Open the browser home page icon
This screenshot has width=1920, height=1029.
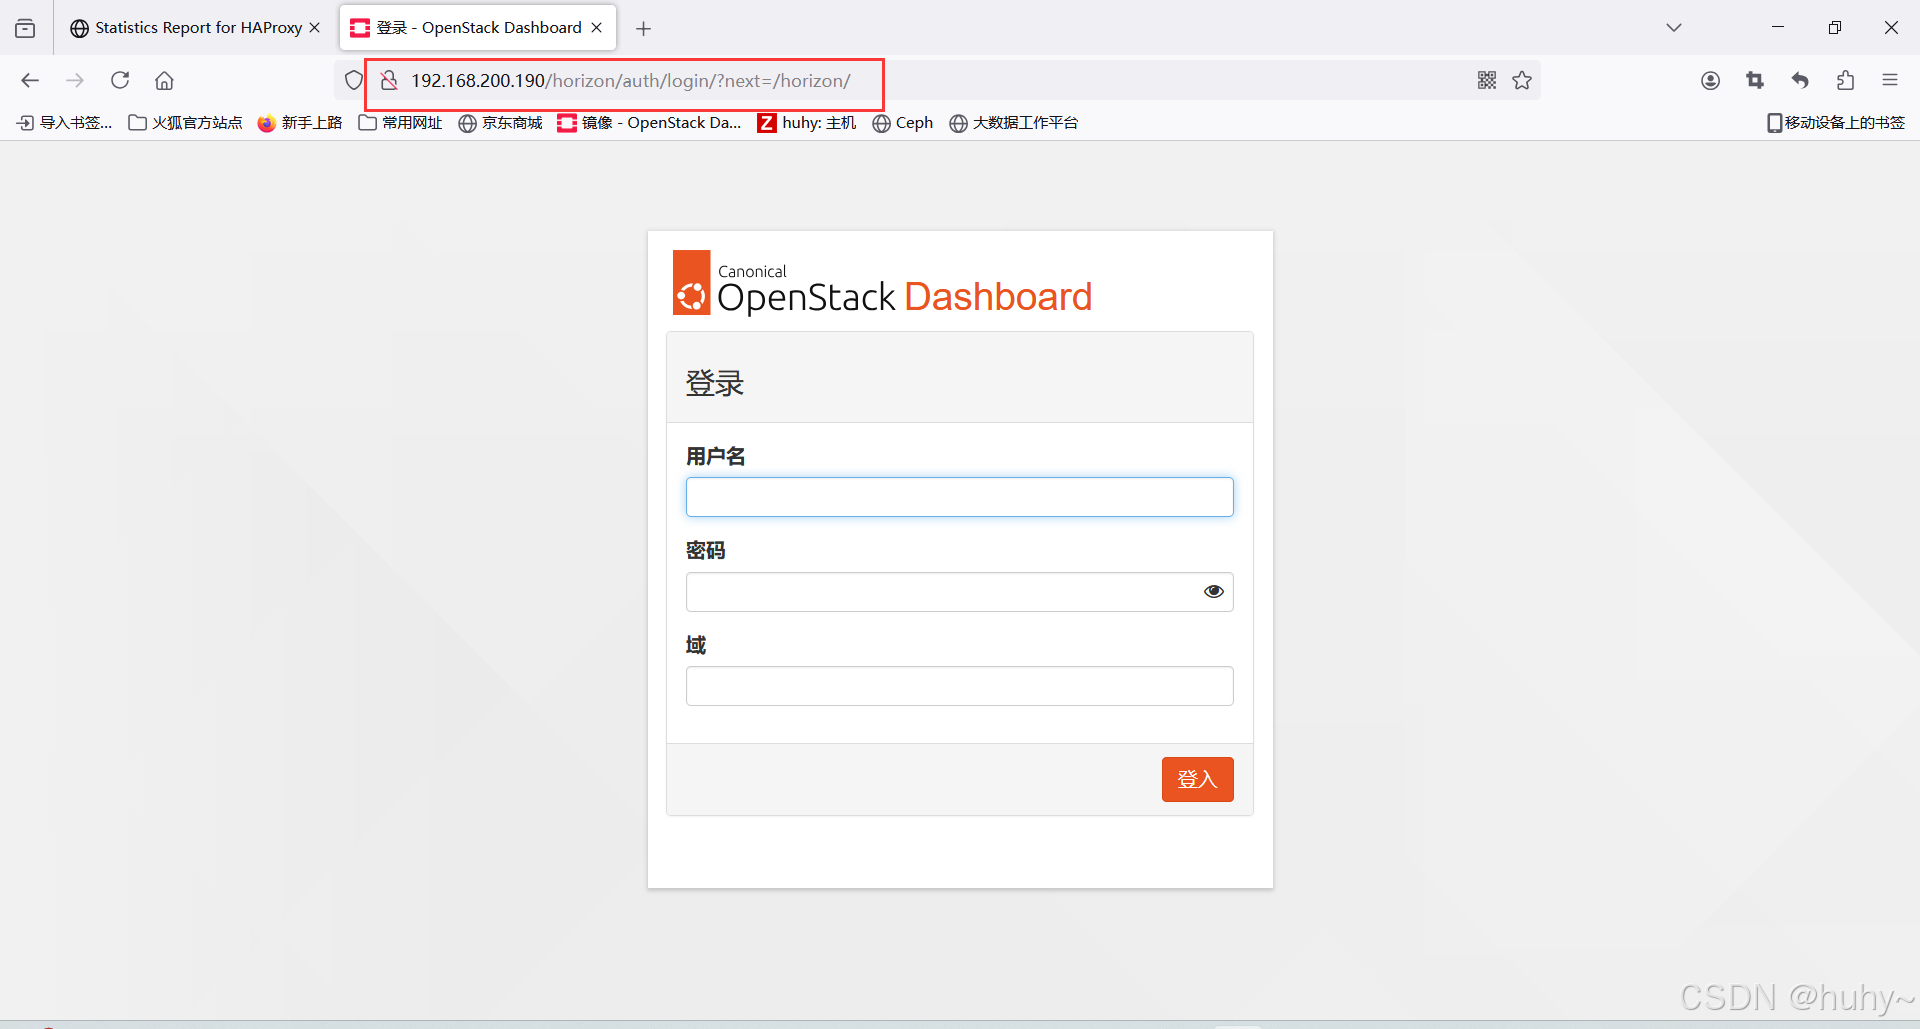[164, 80]
